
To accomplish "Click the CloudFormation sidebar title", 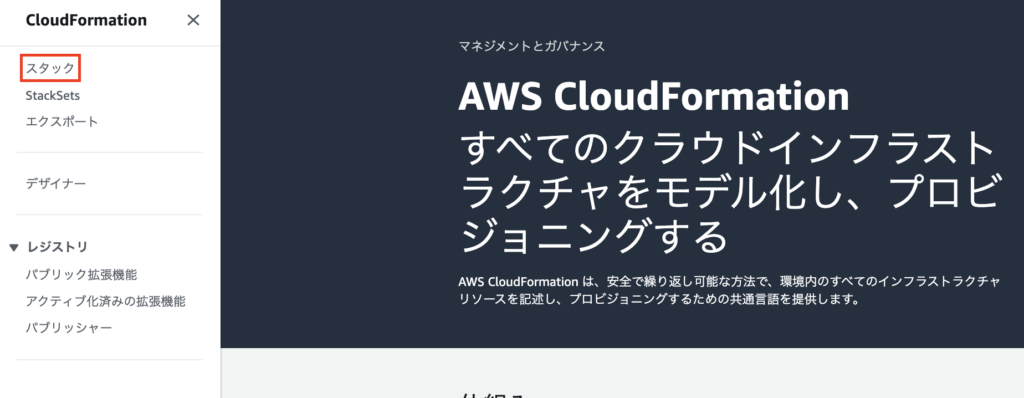I will click(86, 20).
